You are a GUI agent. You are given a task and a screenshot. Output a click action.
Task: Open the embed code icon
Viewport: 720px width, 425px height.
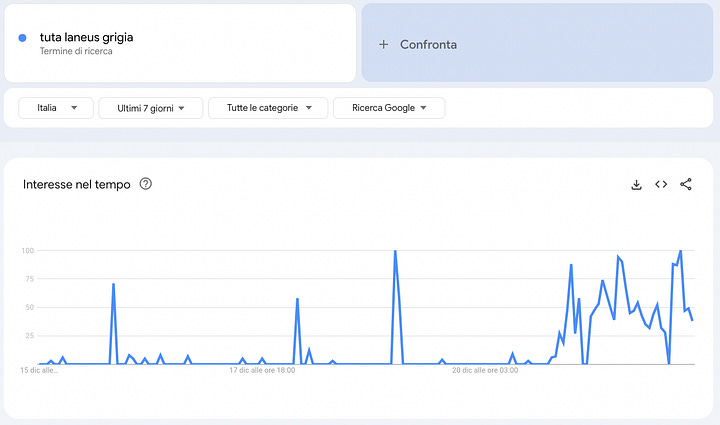(661, 184)
